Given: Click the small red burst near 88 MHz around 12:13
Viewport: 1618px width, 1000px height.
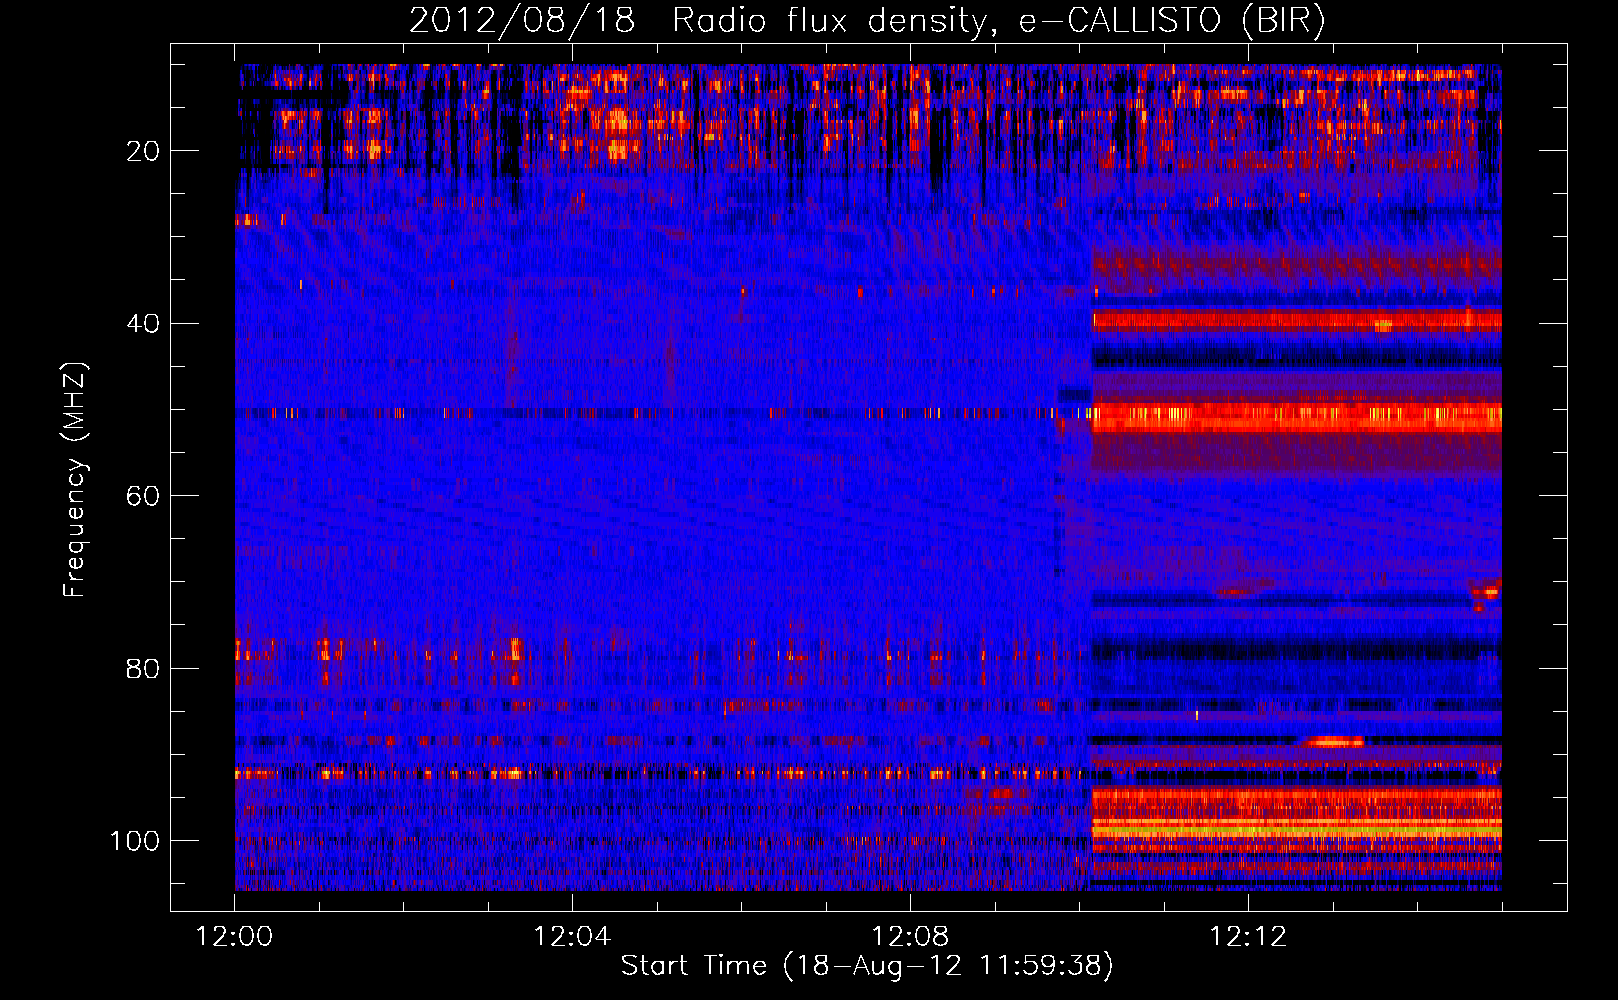Looking at the screenshot, I should click(x=1333, y=741).
